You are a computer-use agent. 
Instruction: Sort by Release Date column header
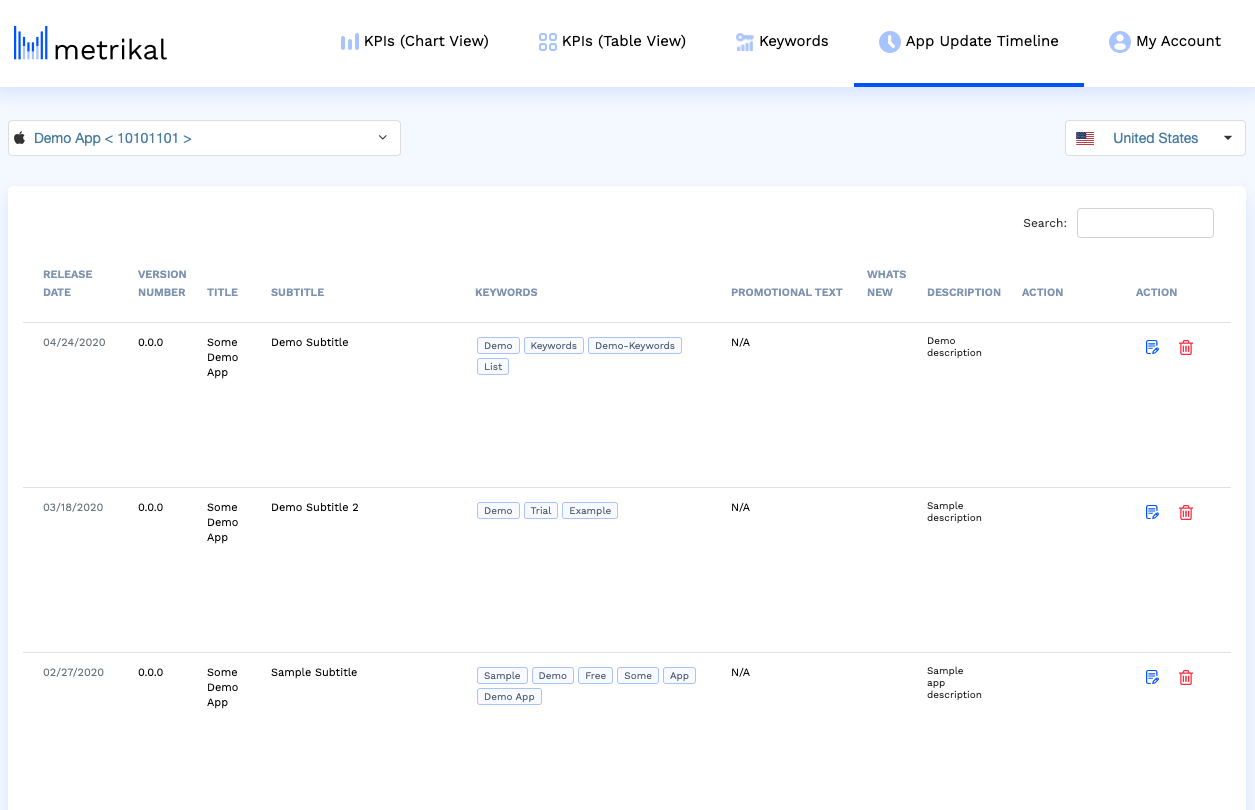67,283
